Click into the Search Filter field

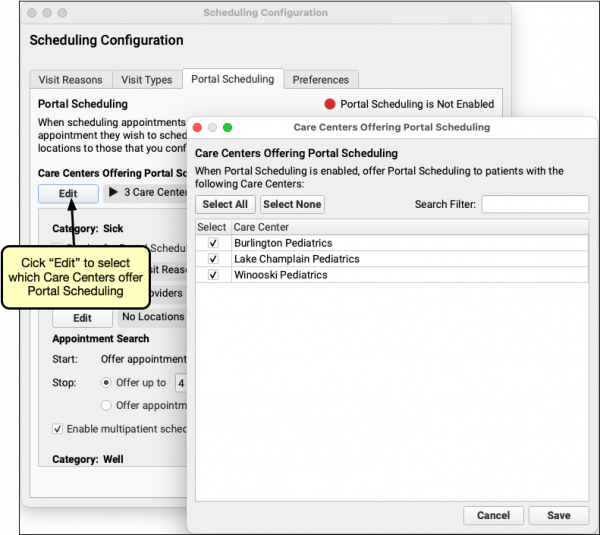[534, 204]
